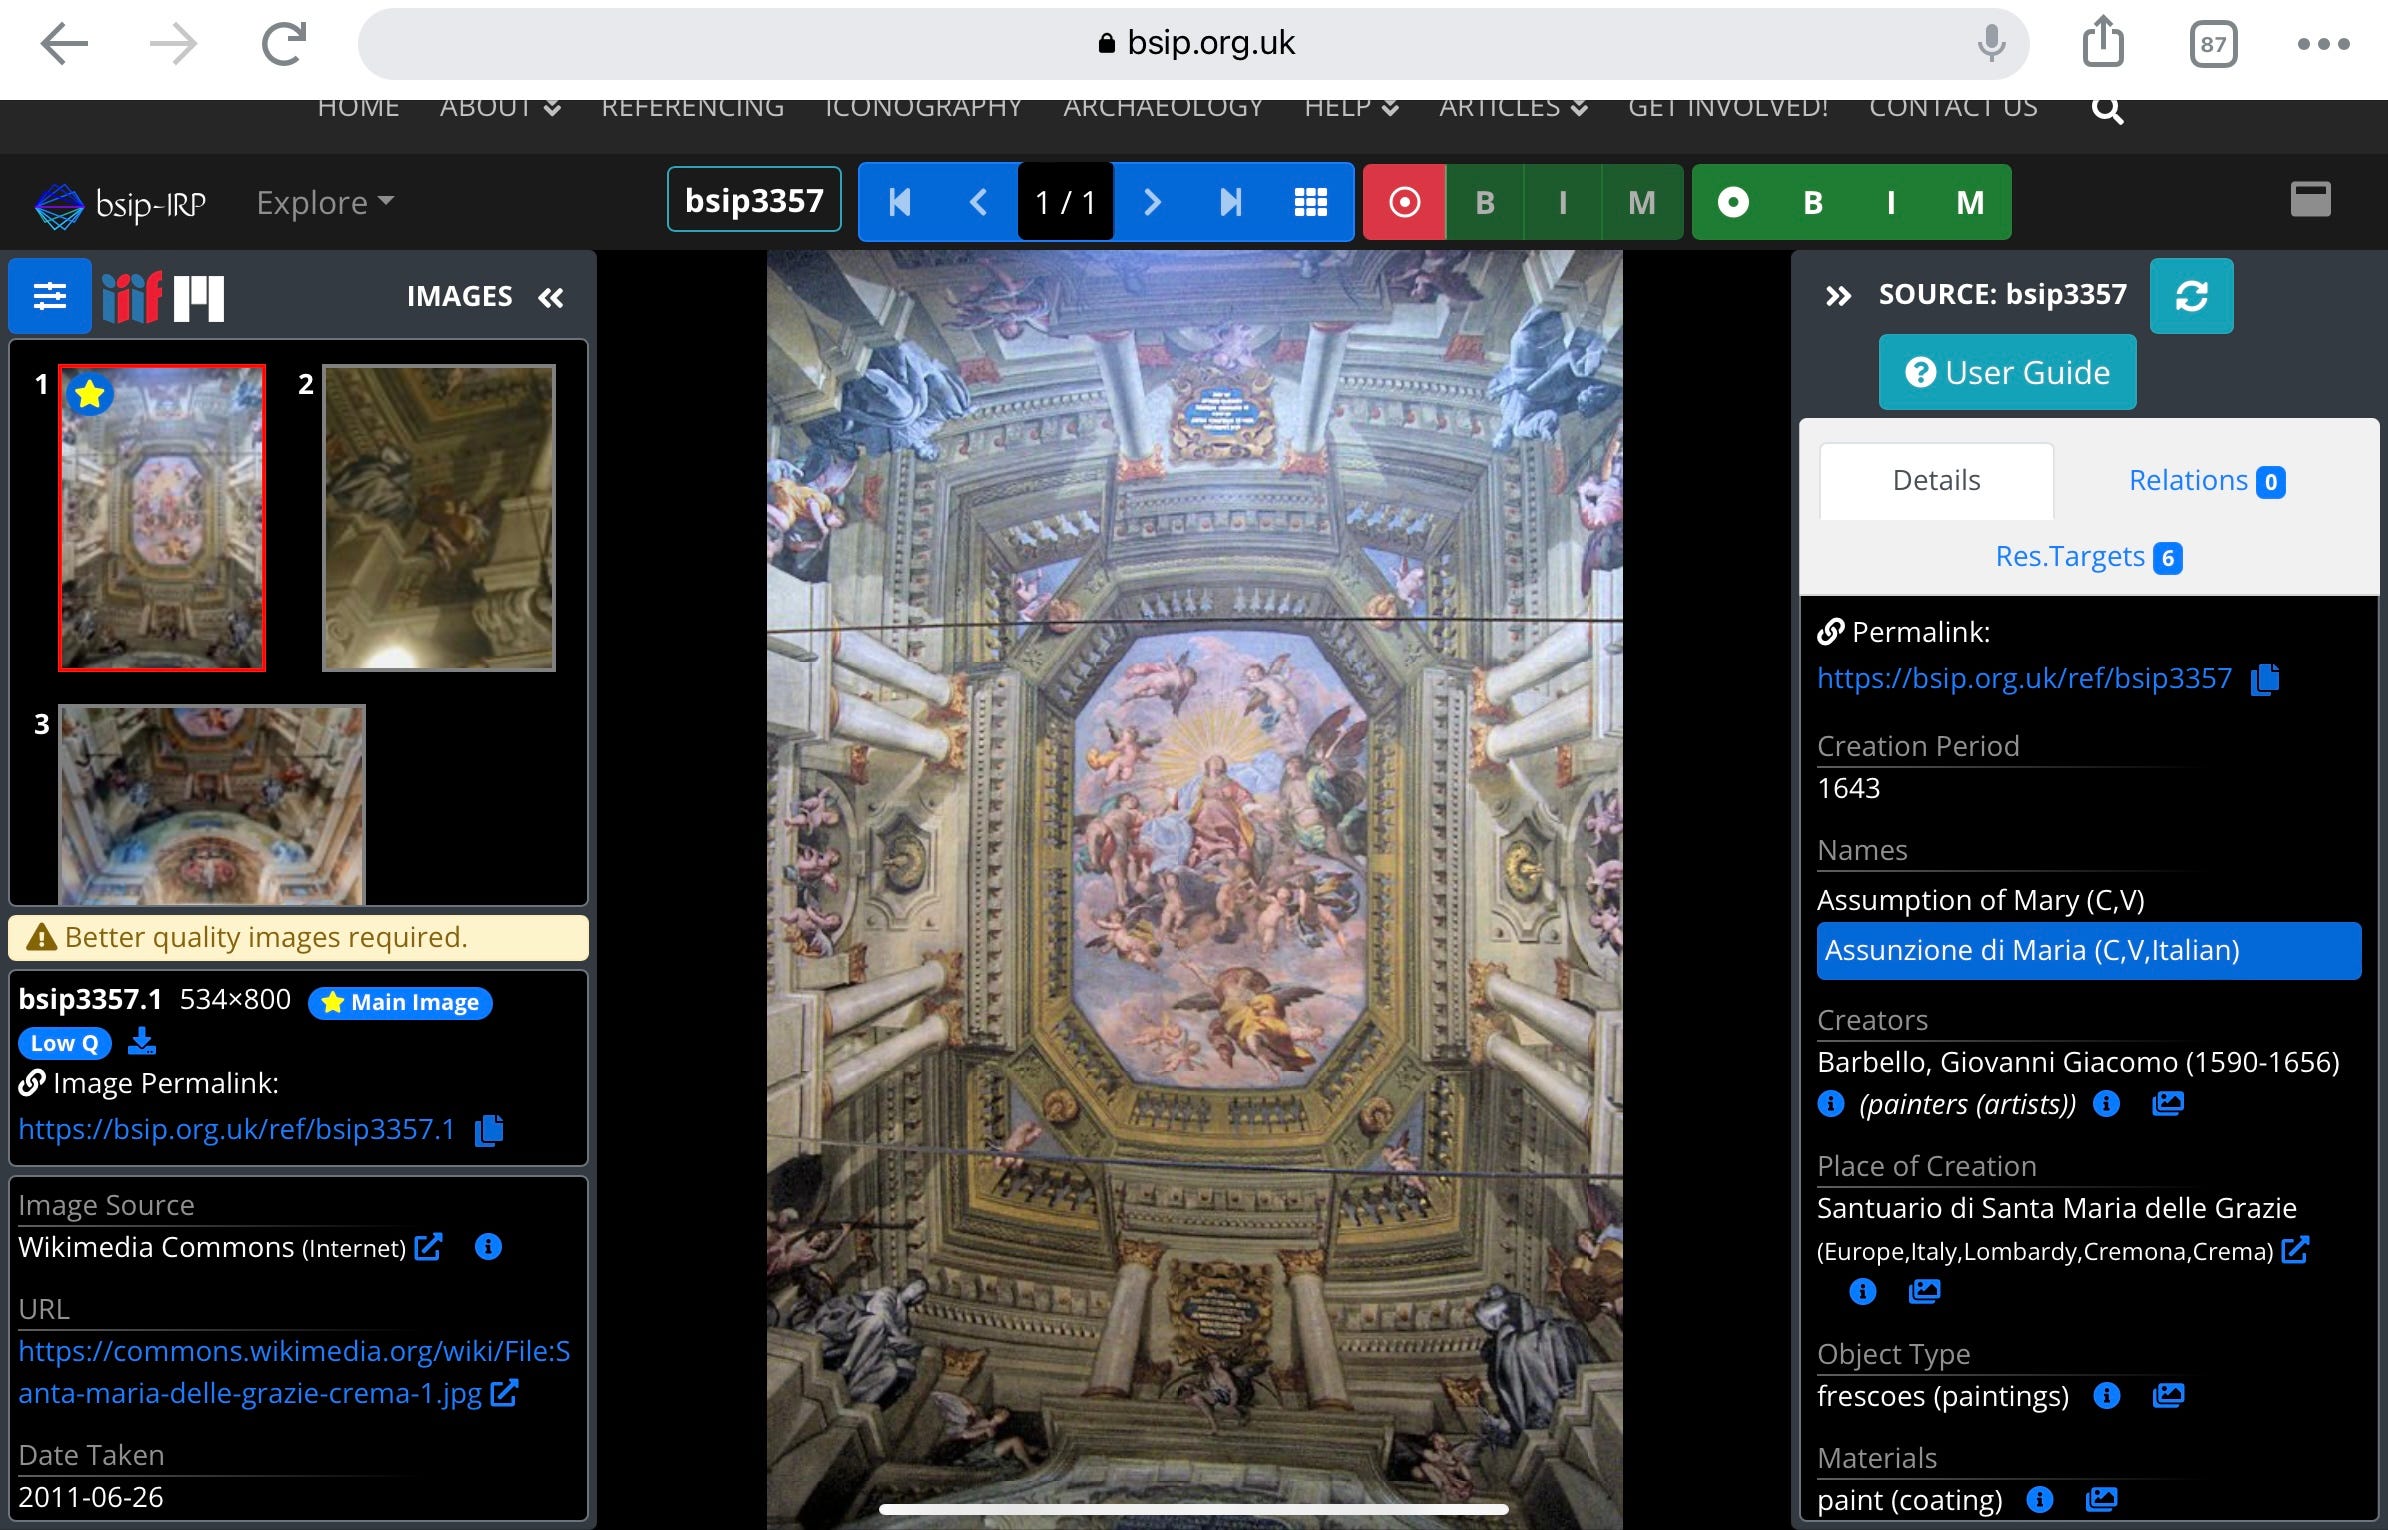Collapse the SOURCE panel with double chevron
Image resolution: width=2388 pixels, height=1530 pixels.
click(1838, 296)
